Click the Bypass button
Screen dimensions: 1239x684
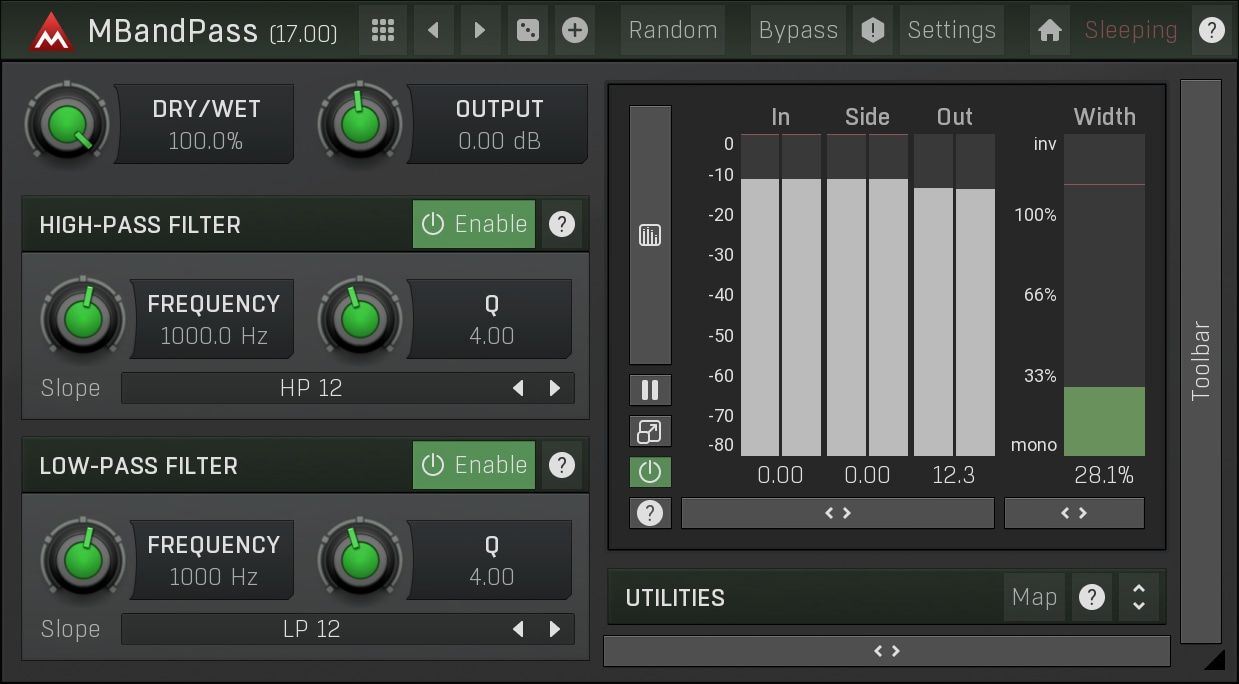797,30
